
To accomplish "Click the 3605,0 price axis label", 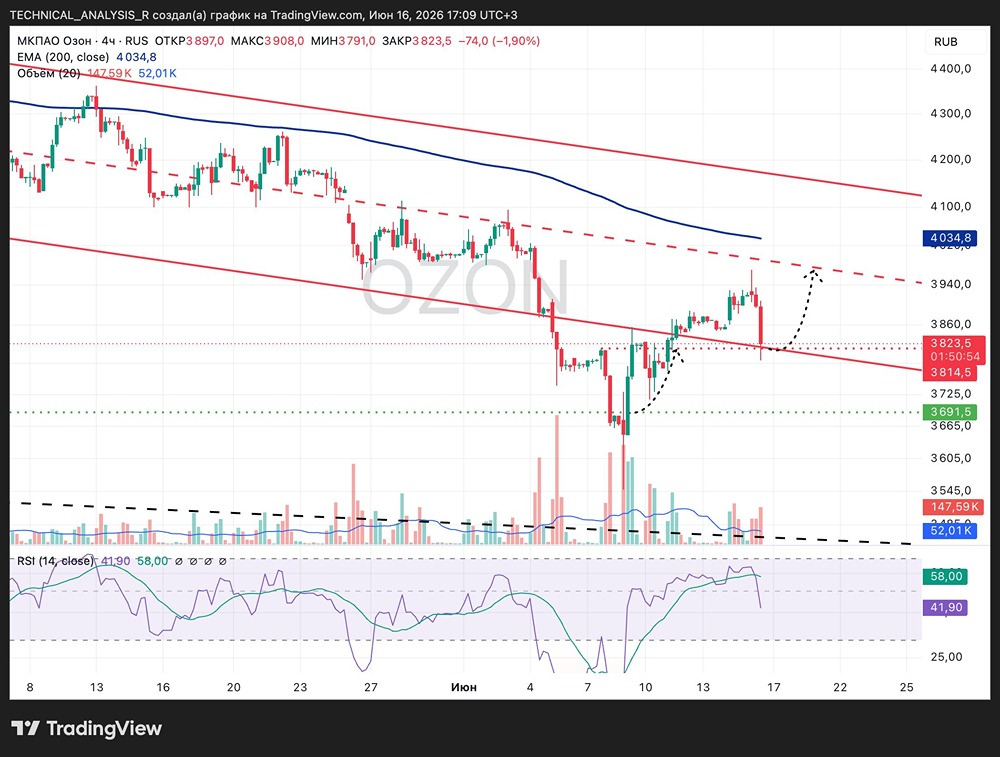I will (x=951, y=459).
